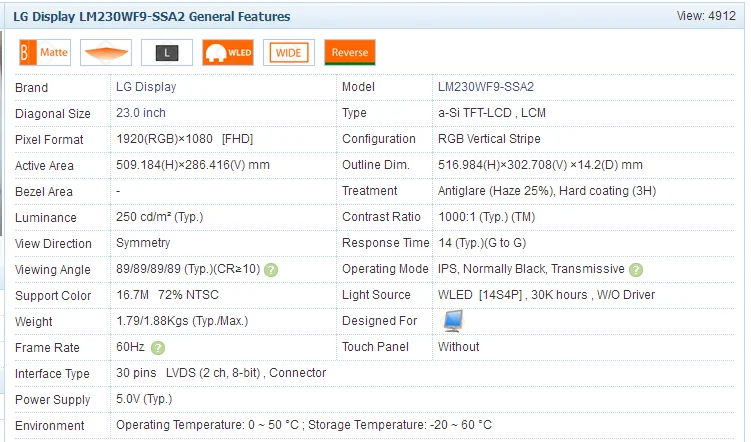Click the luminance '250 cd/m²' value
This screenshot has width=751, height=442.
tap(159, 217)
